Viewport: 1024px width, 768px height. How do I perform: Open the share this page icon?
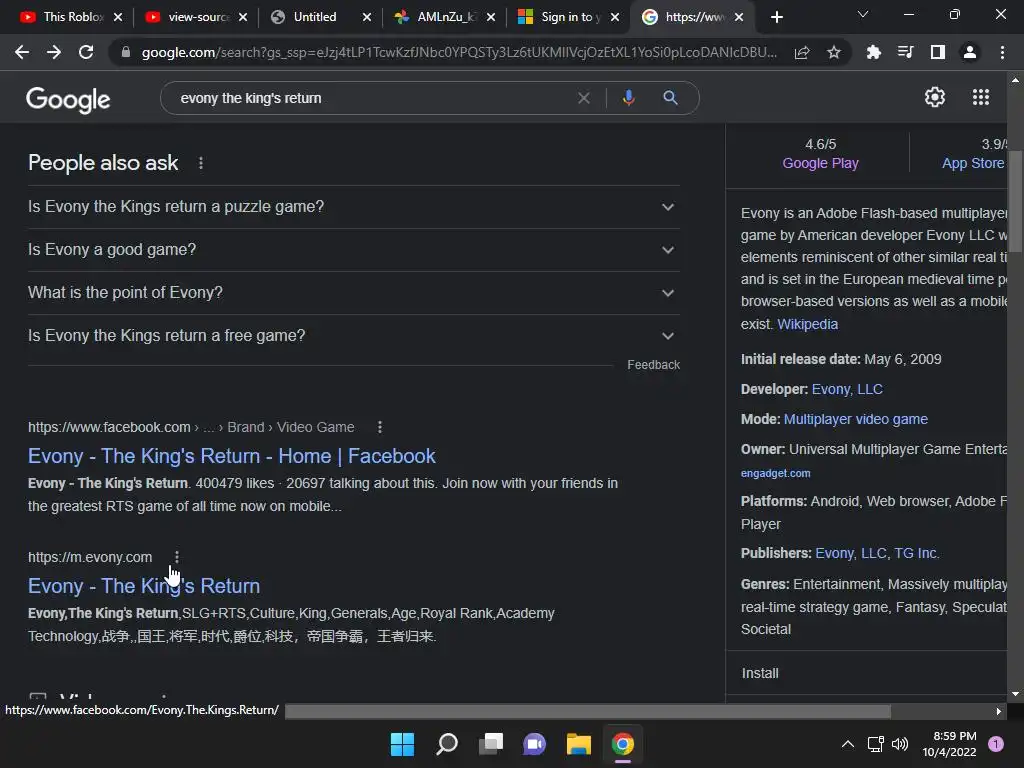tap(802, 52)
